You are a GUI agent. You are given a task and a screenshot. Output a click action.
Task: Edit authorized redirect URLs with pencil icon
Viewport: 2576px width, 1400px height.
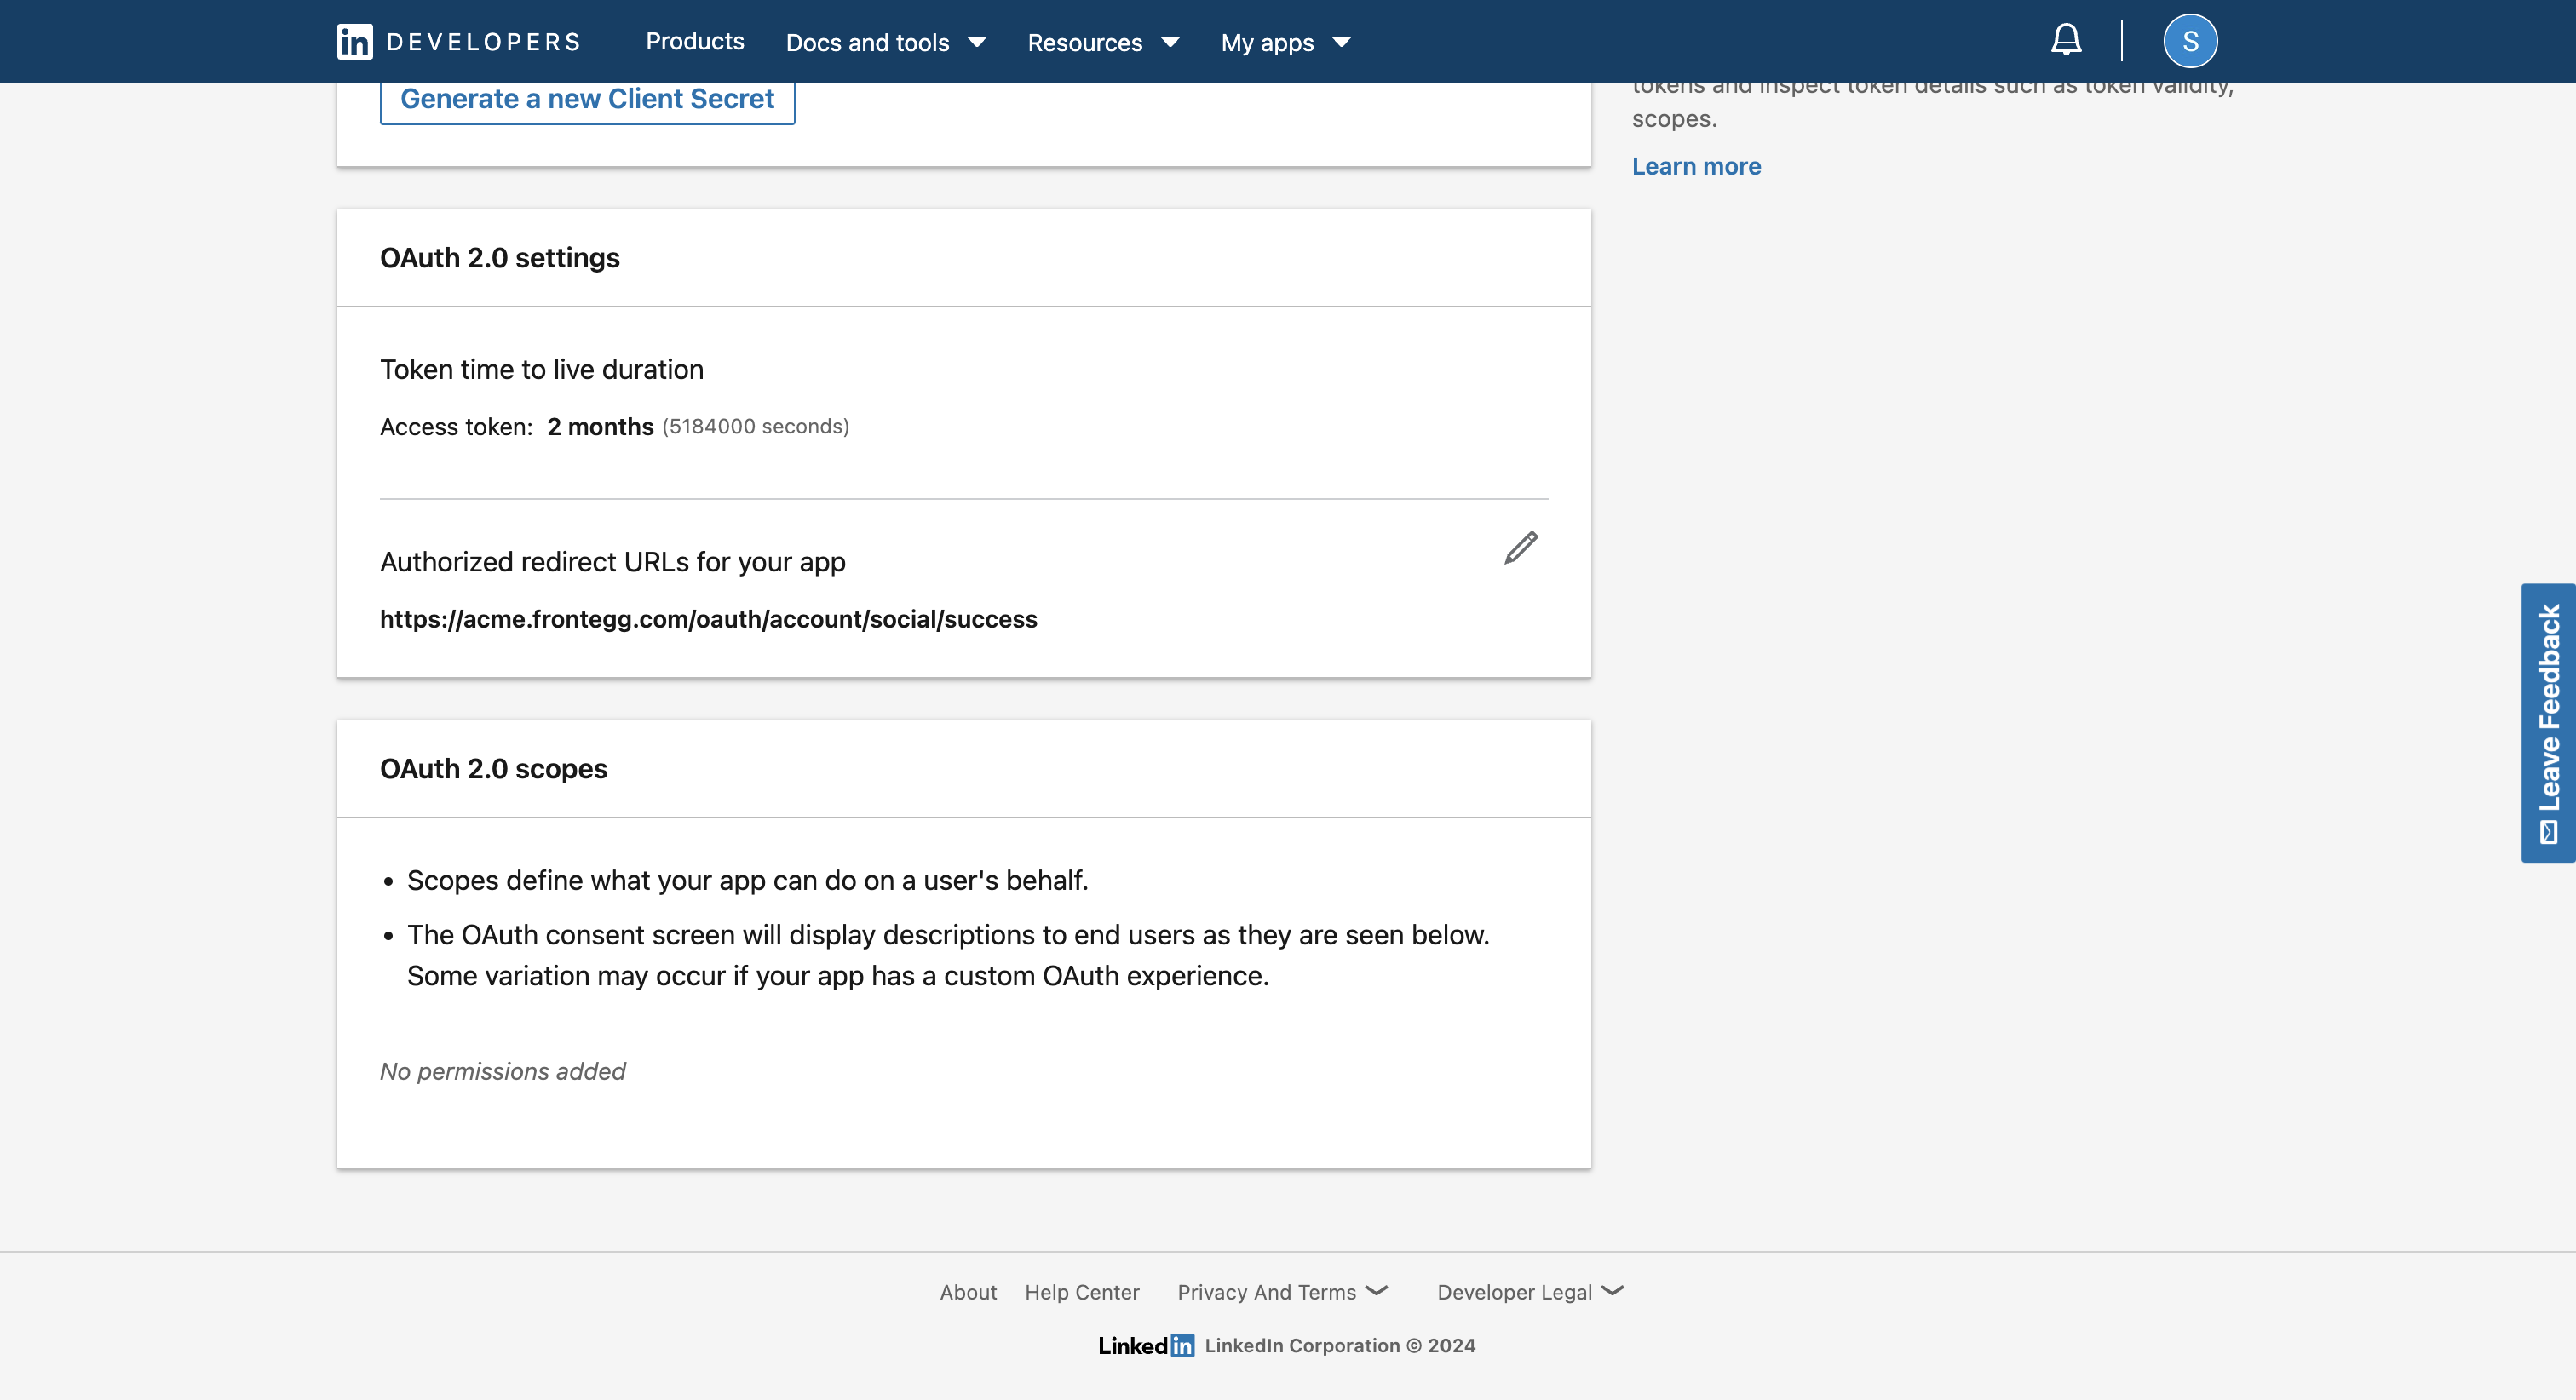1521,548
